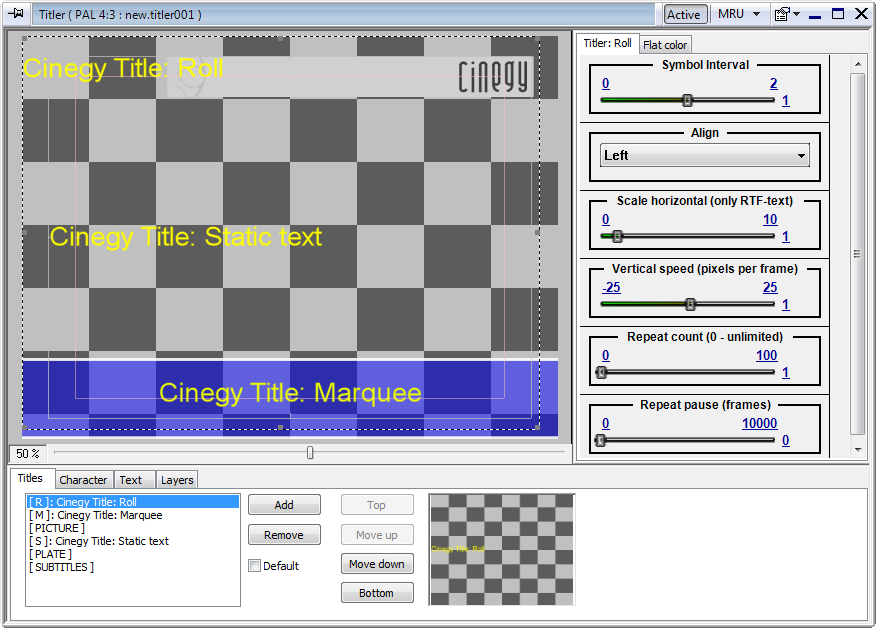The image size is (876, 628).
Task: Click the Symbol Interval slider handle
Action: click(687, 101)
